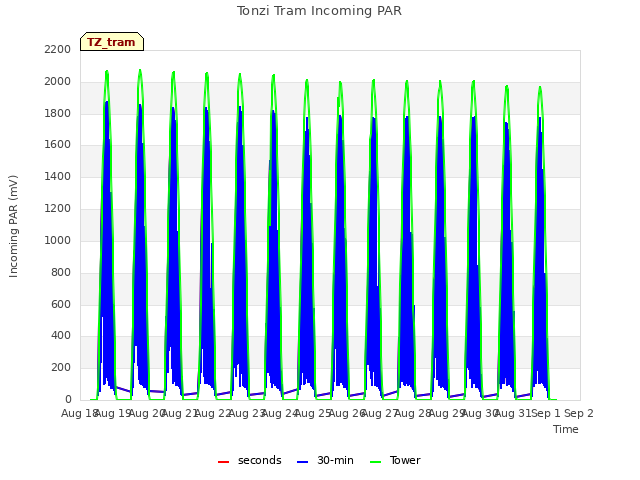Click the 1400 y-axis tick label
Viewport: 640px width, 480px height.
[x=58, y=177]
